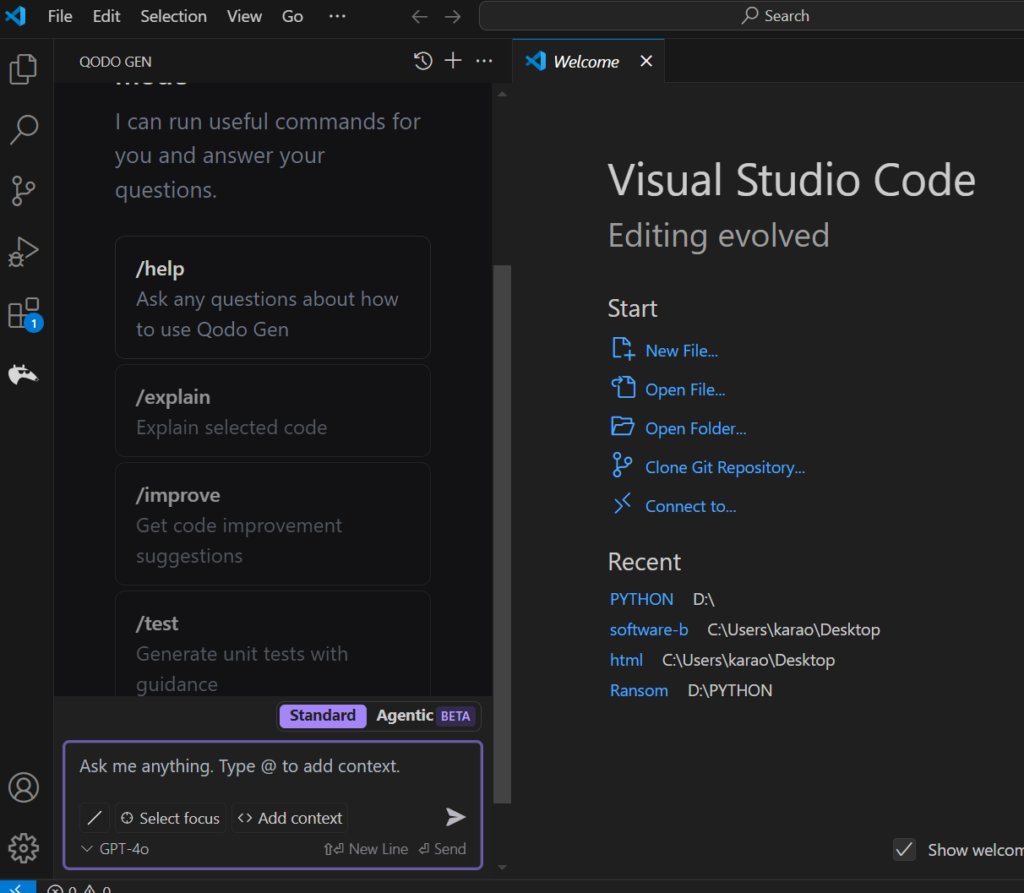Viewport: 1024px width, 893px height.
Task: Switch chat mode to Standard
Action: (323, 716)
